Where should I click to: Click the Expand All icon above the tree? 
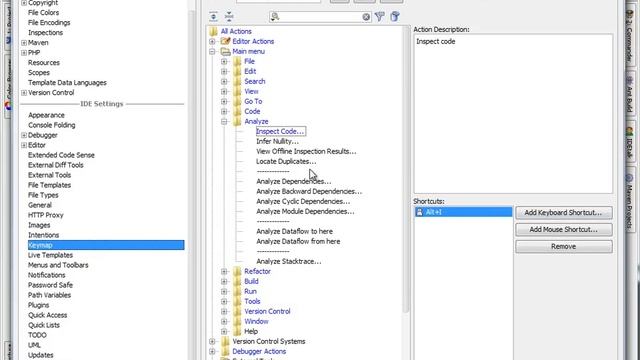(x=213, y=17)
